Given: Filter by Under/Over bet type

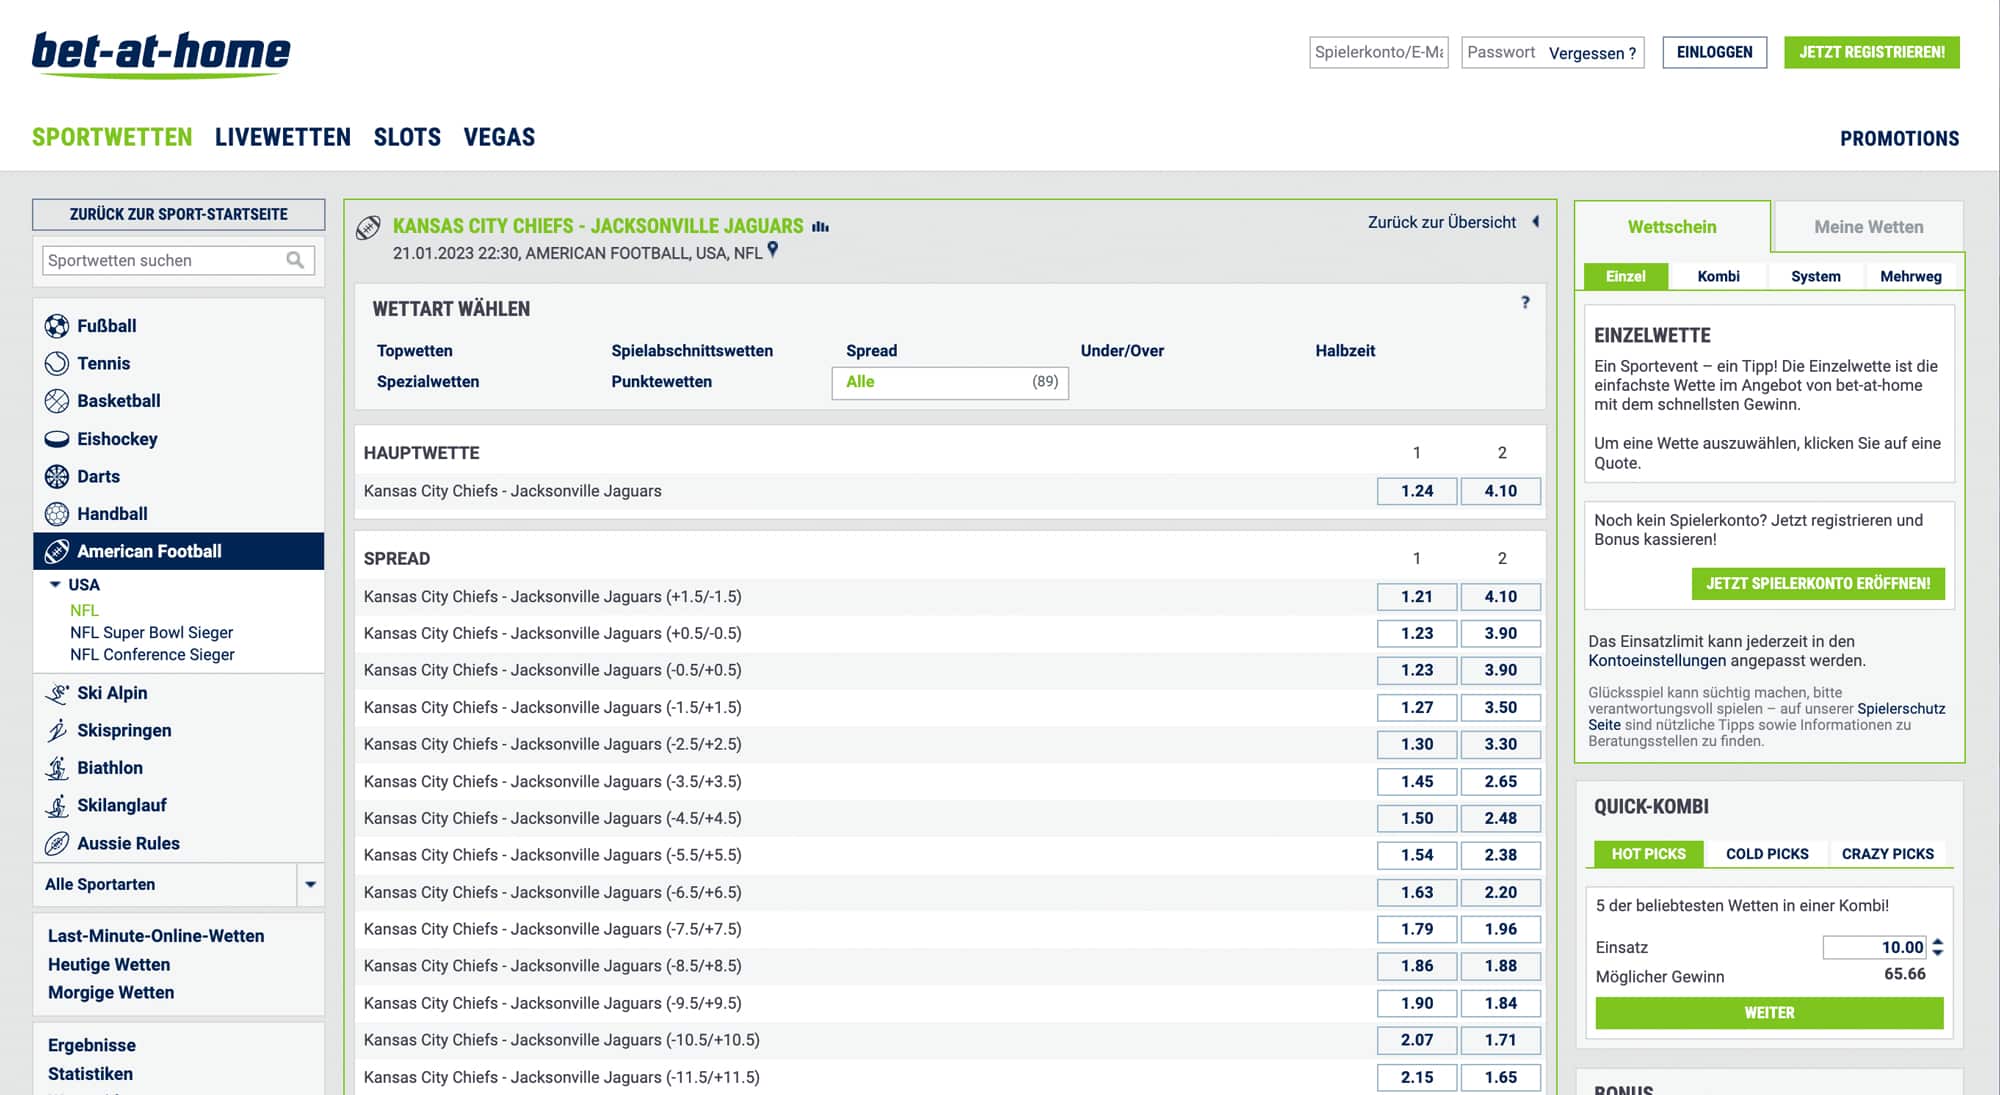Looking at the screenshot, I should 1122,351.
